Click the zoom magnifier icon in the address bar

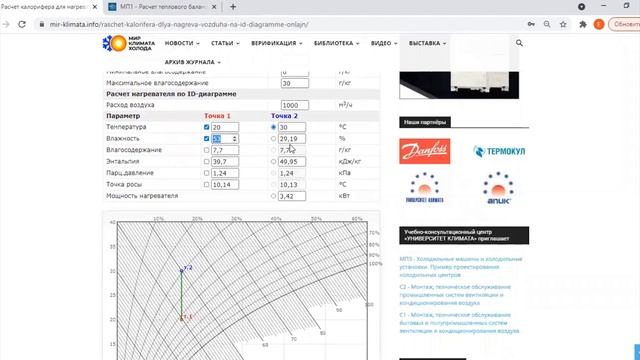click(547, 24)
